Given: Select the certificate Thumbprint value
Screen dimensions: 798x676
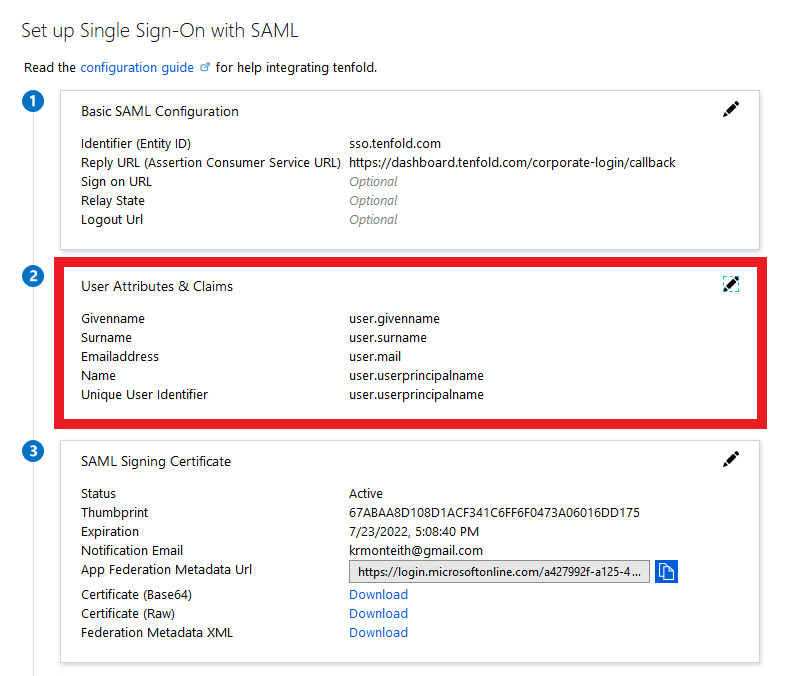Looking at the screenshot, I should pyautogui.click(x=494, y=513).
